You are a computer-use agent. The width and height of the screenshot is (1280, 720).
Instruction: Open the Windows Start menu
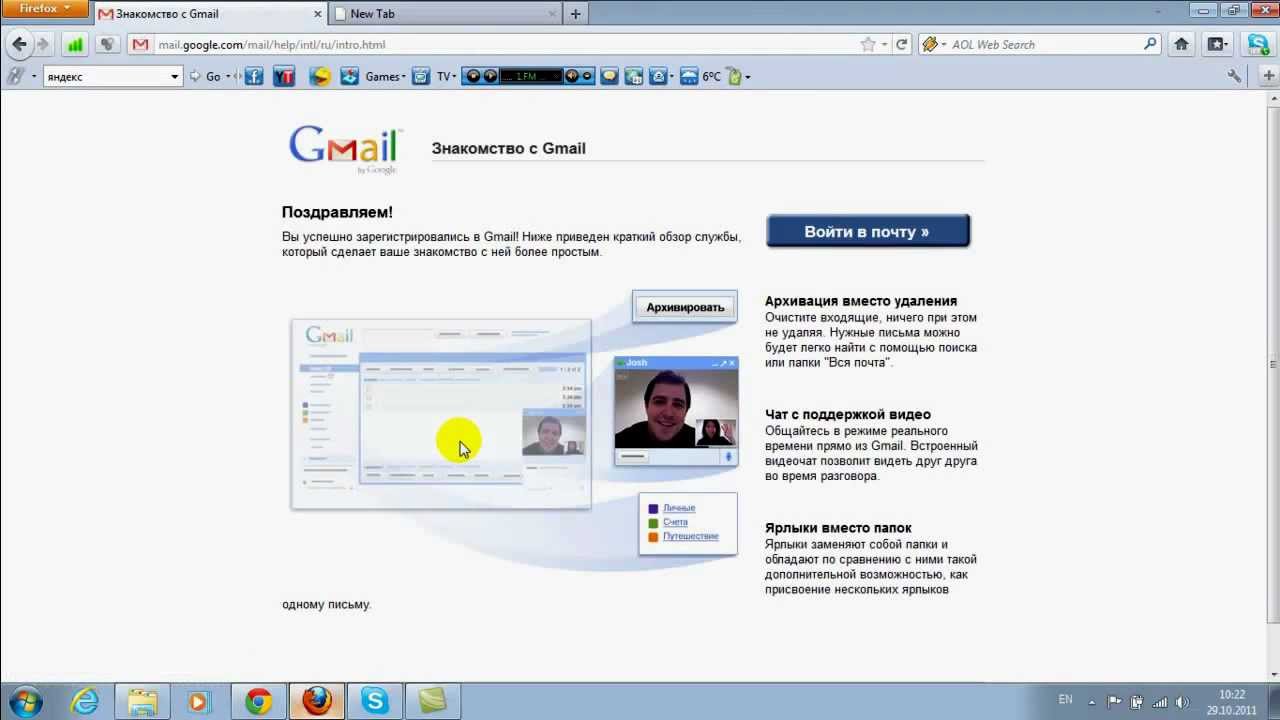tap(25, 701)
